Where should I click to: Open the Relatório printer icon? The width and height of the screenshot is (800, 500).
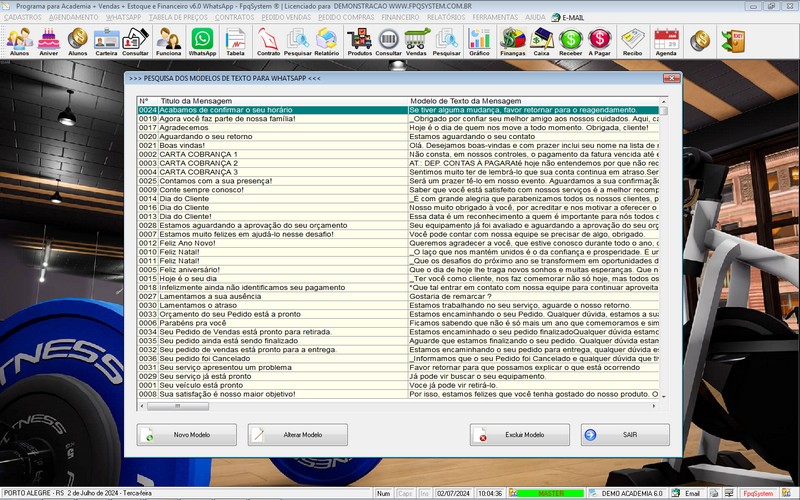coord(327,41)
